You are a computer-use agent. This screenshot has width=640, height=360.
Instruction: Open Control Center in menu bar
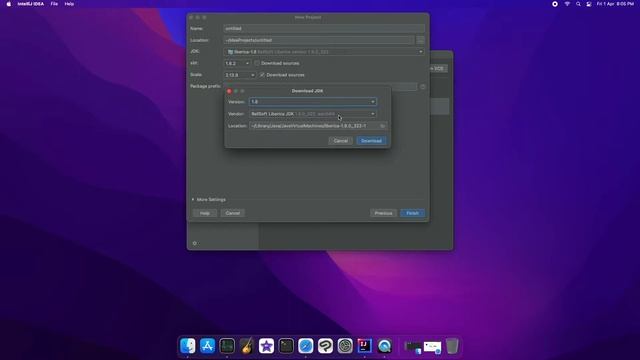click(589, 4)
